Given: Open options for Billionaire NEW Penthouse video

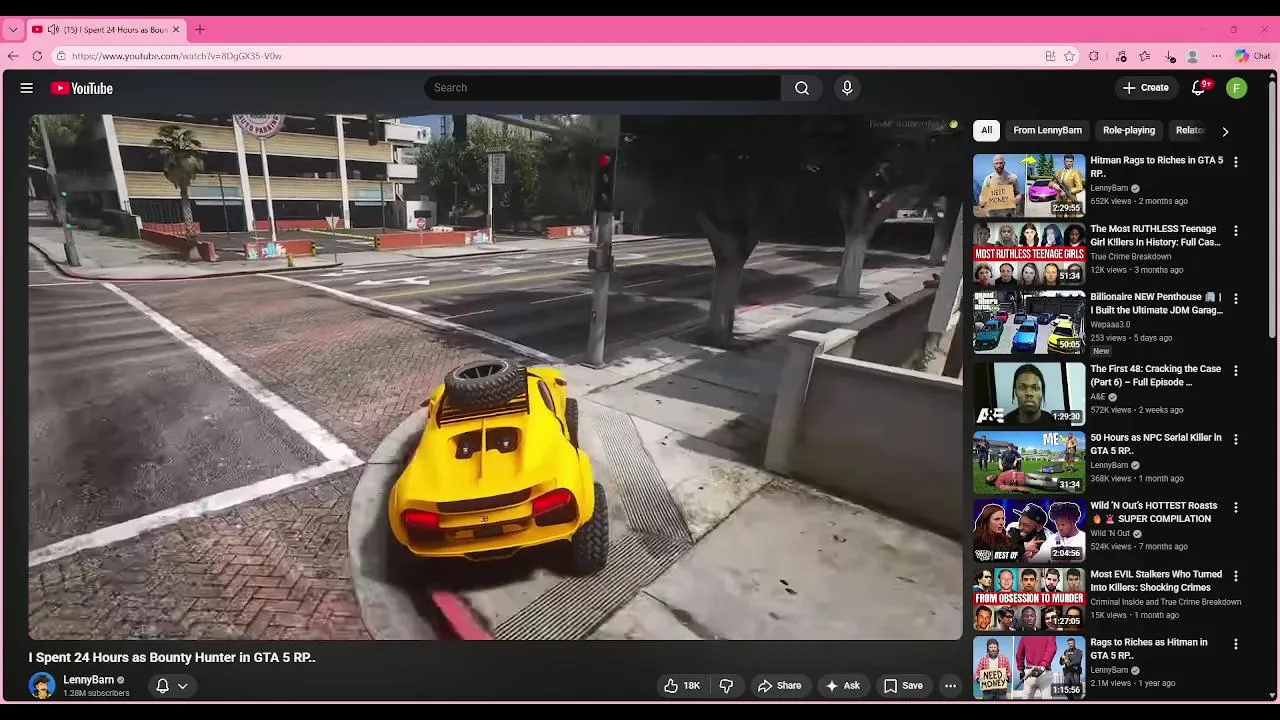Looking at the screenshot, I should (1236, 299).
